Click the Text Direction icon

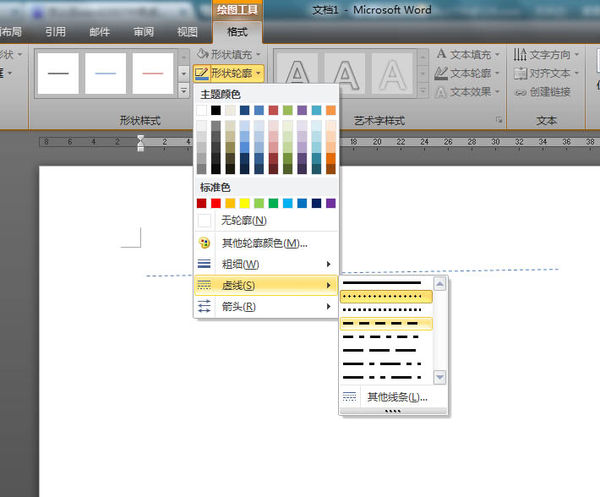click(520, 54)
